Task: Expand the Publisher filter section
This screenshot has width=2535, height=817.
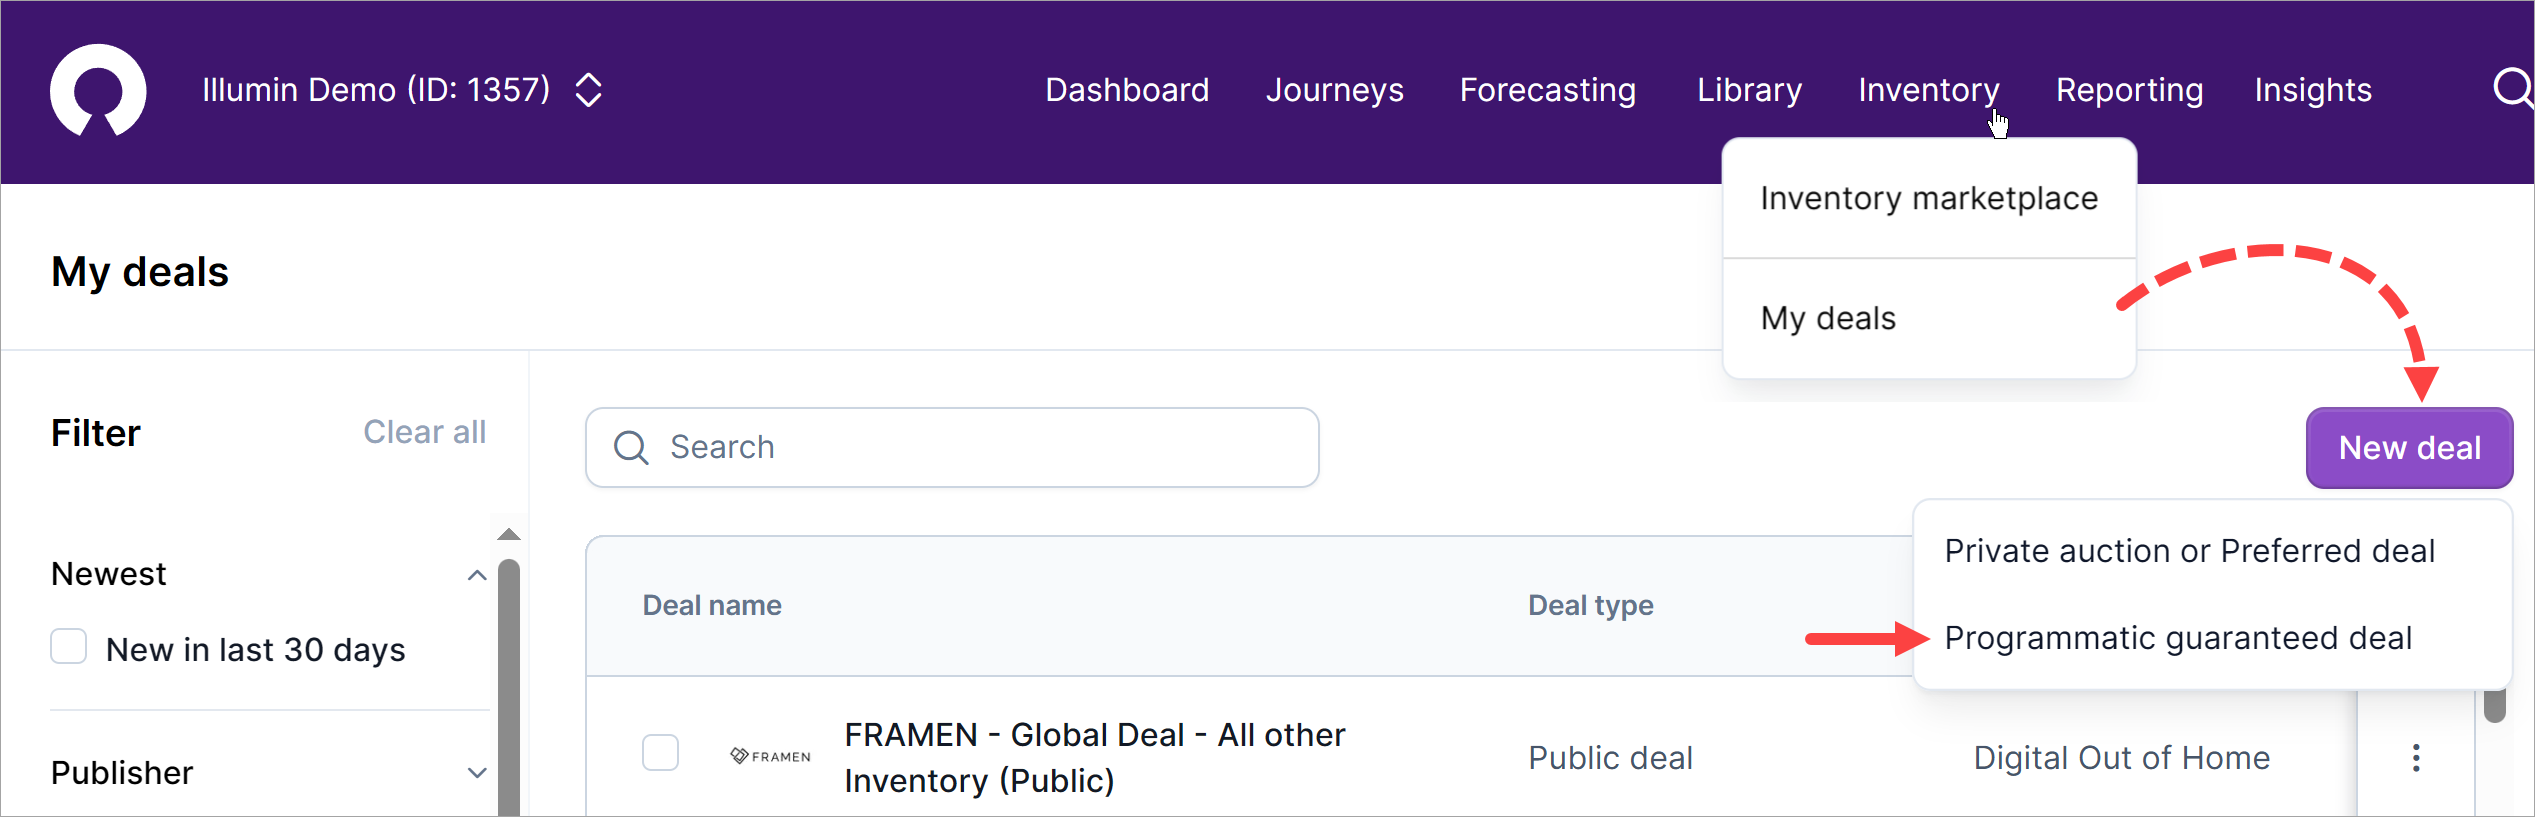Action: (x=477, y=773)
